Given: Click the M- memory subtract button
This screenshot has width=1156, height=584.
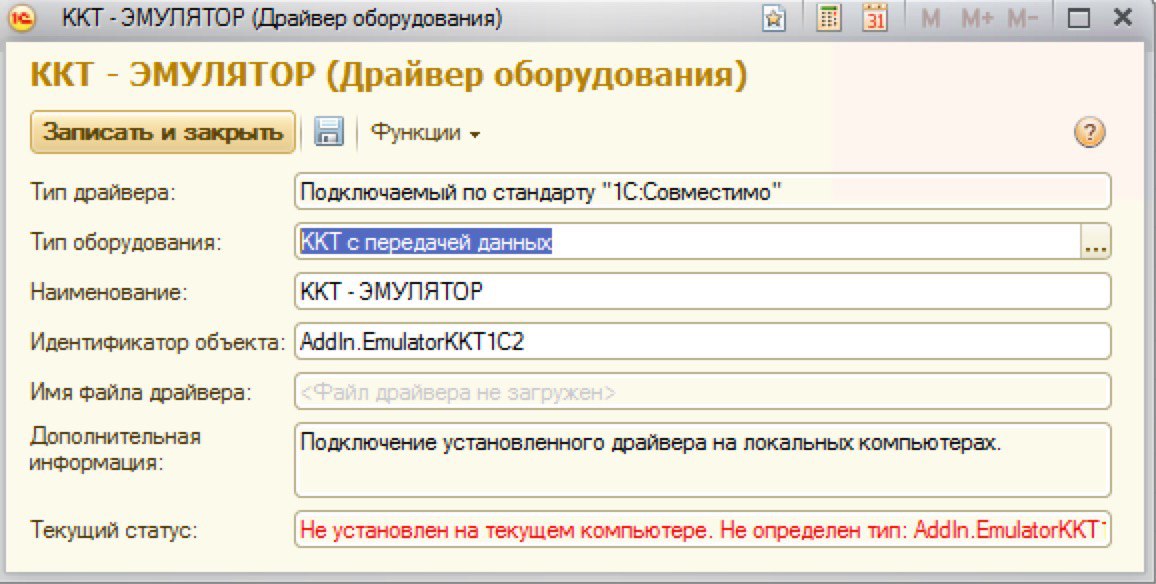Looking at the screenshot, I should 1023,18.
